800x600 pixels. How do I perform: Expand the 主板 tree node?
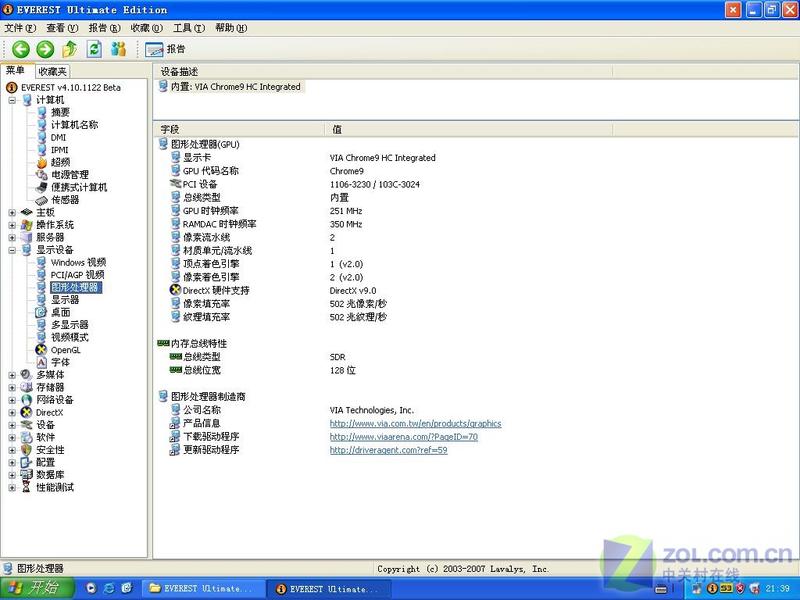pos(12,212)
